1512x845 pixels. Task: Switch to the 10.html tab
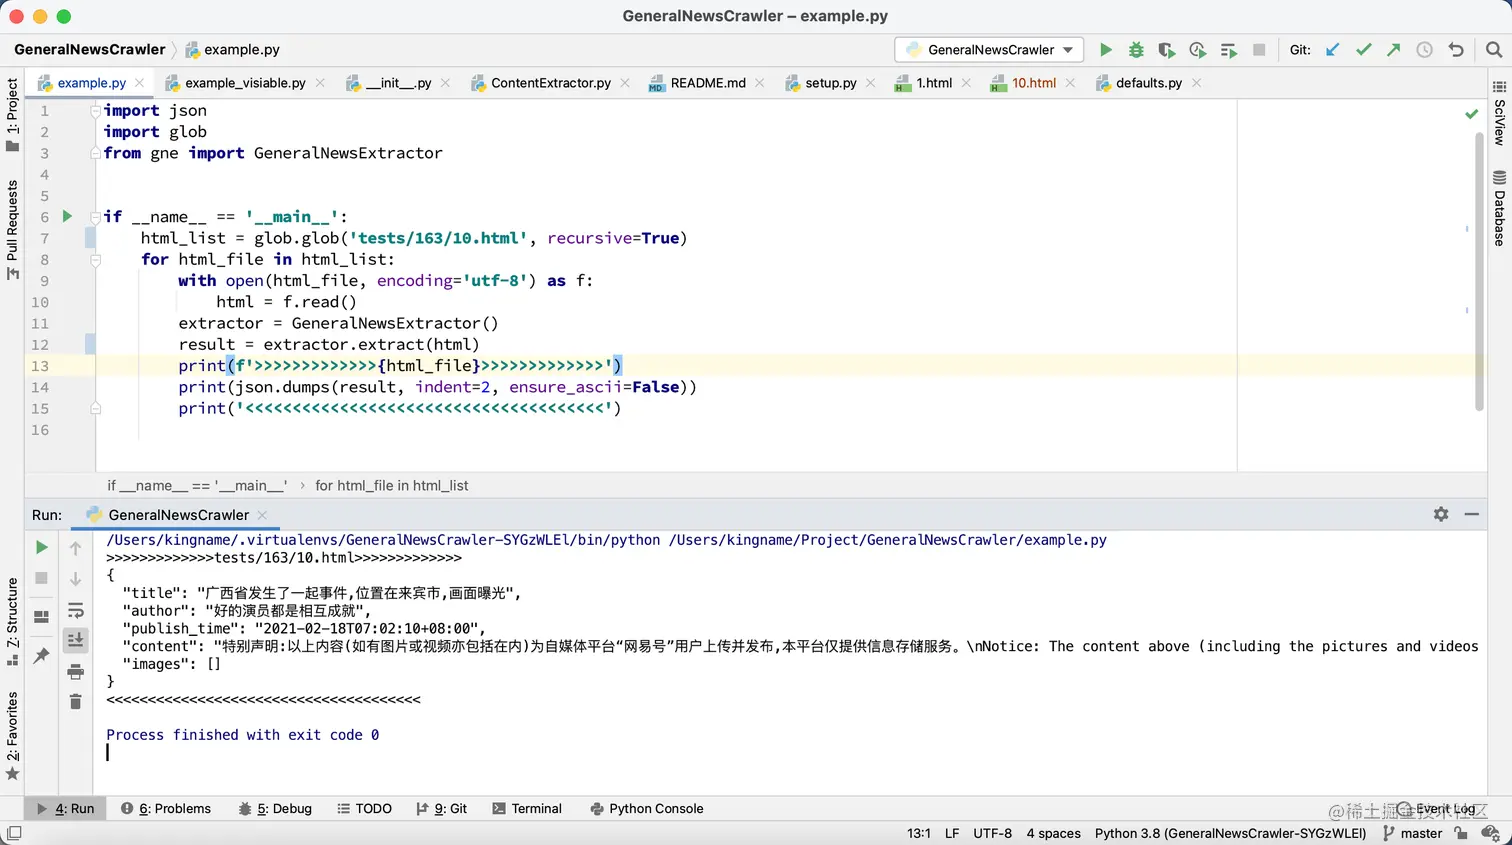[x=1033, y=83]
